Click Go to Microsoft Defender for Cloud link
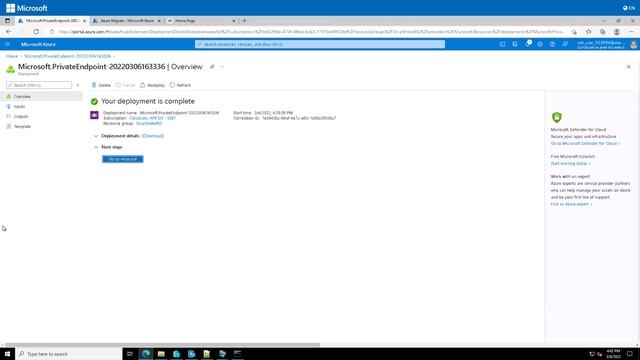Screen dimensions: 640x360 click(585, 143)
